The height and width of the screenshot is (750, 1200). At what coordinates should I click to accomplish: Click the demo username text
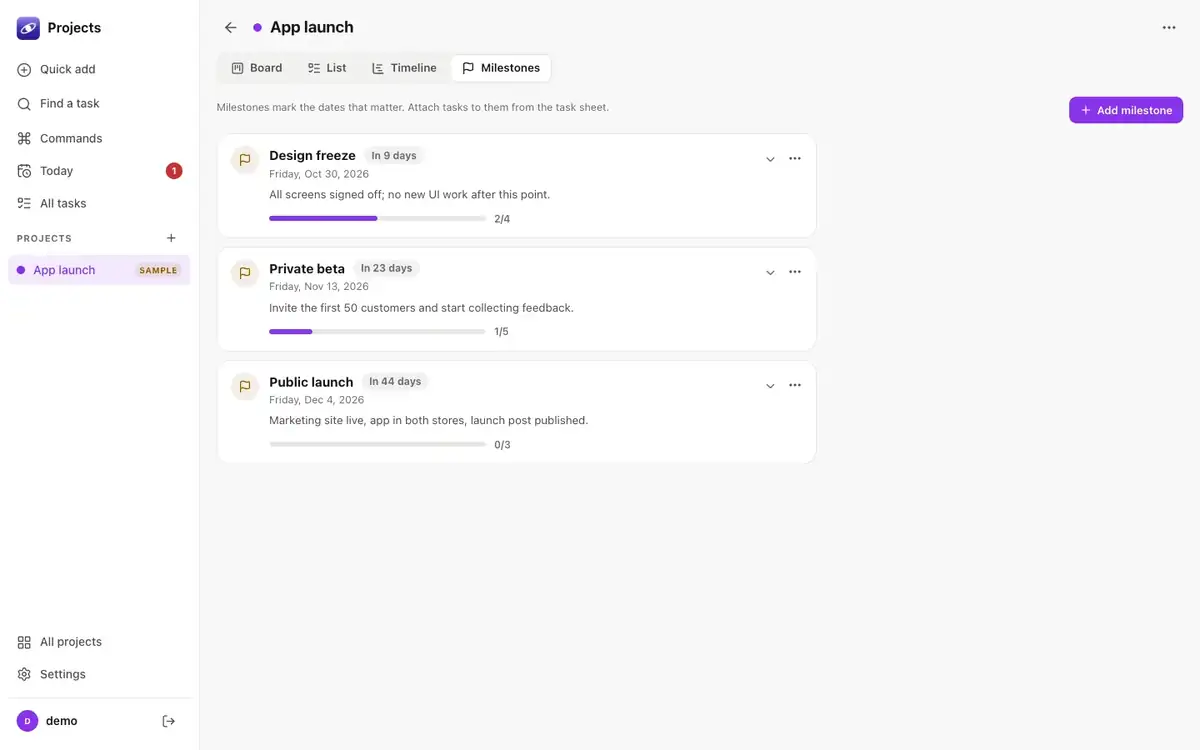(x=61, y=721)
